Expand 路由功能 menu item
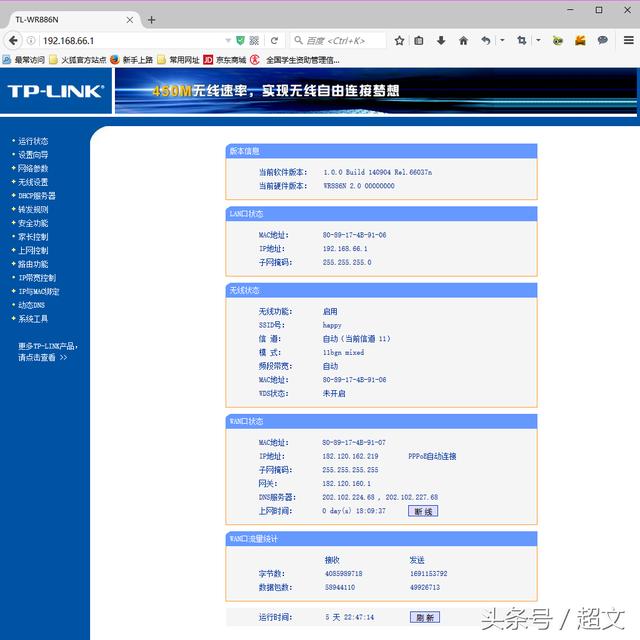 pyautogui.click(x=33, y=264)
